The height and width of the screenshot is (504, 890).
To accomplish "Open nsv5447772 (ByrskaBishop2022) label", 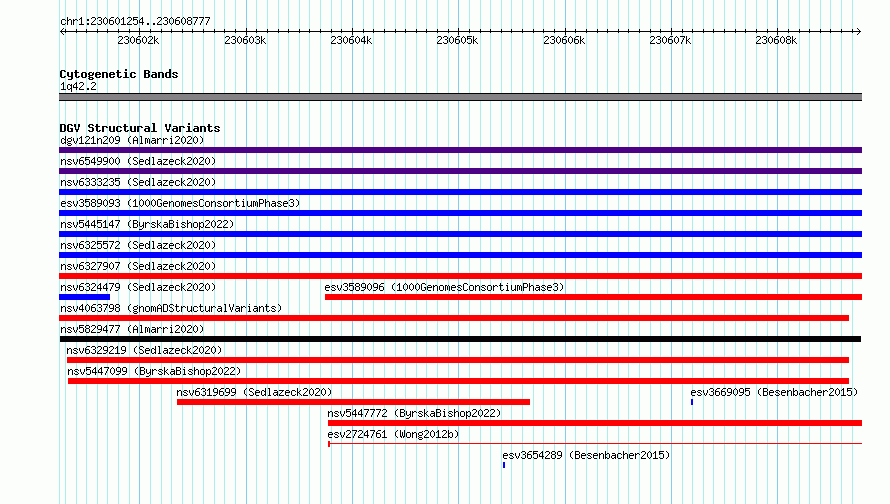I will click(x=414, y=413).
